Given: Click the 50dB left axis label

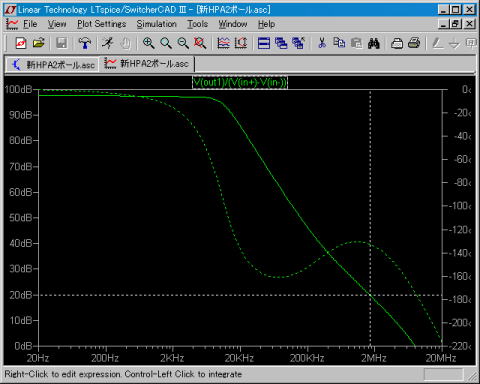Looking at the screenshot, I should 21,218.
